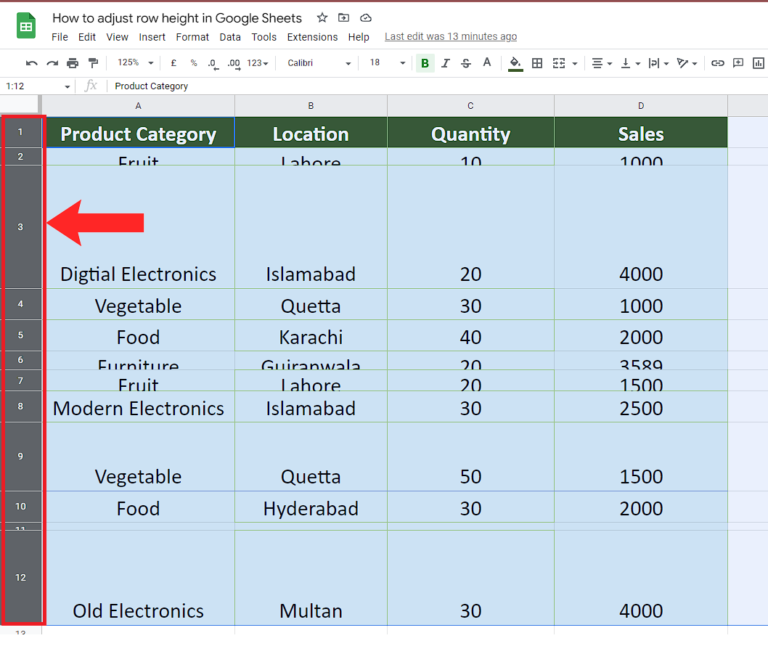The height and width of the screenshot is (646, 768).
Task: Open Calibri font dropdown
Action: (319, 63)
